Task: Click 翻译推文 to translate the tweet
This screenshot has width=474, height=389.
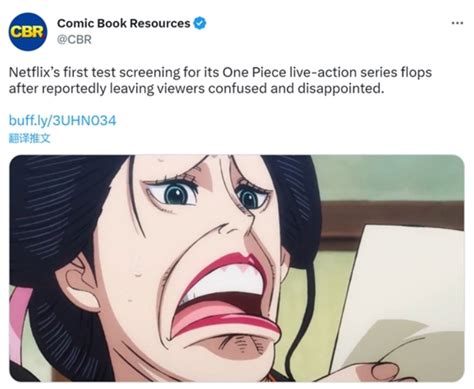Action: pyautogui.click(x=30, y=138)
